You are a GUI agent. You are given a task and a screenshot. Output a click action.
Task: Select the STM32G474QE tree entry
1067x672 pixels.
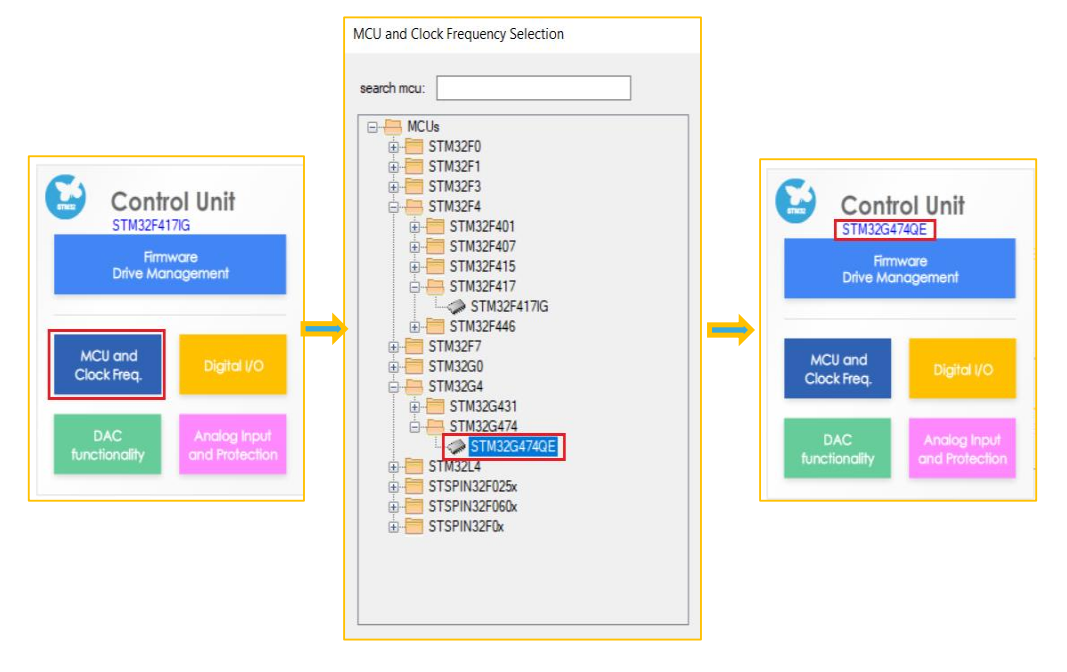coord(513,447)
